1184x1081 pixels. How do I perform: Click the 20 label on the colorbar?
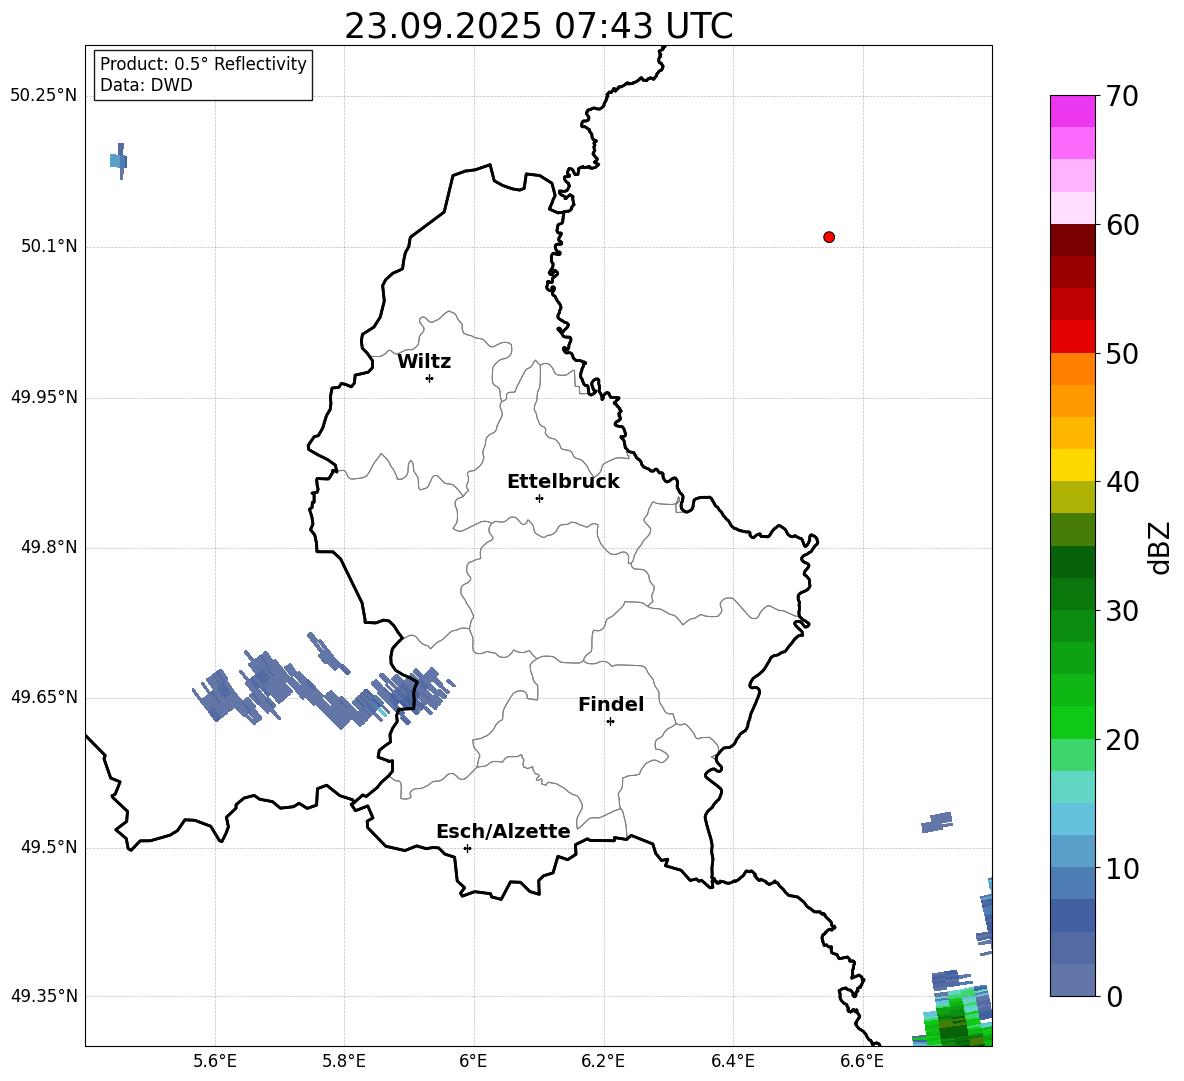[1121, 740]
